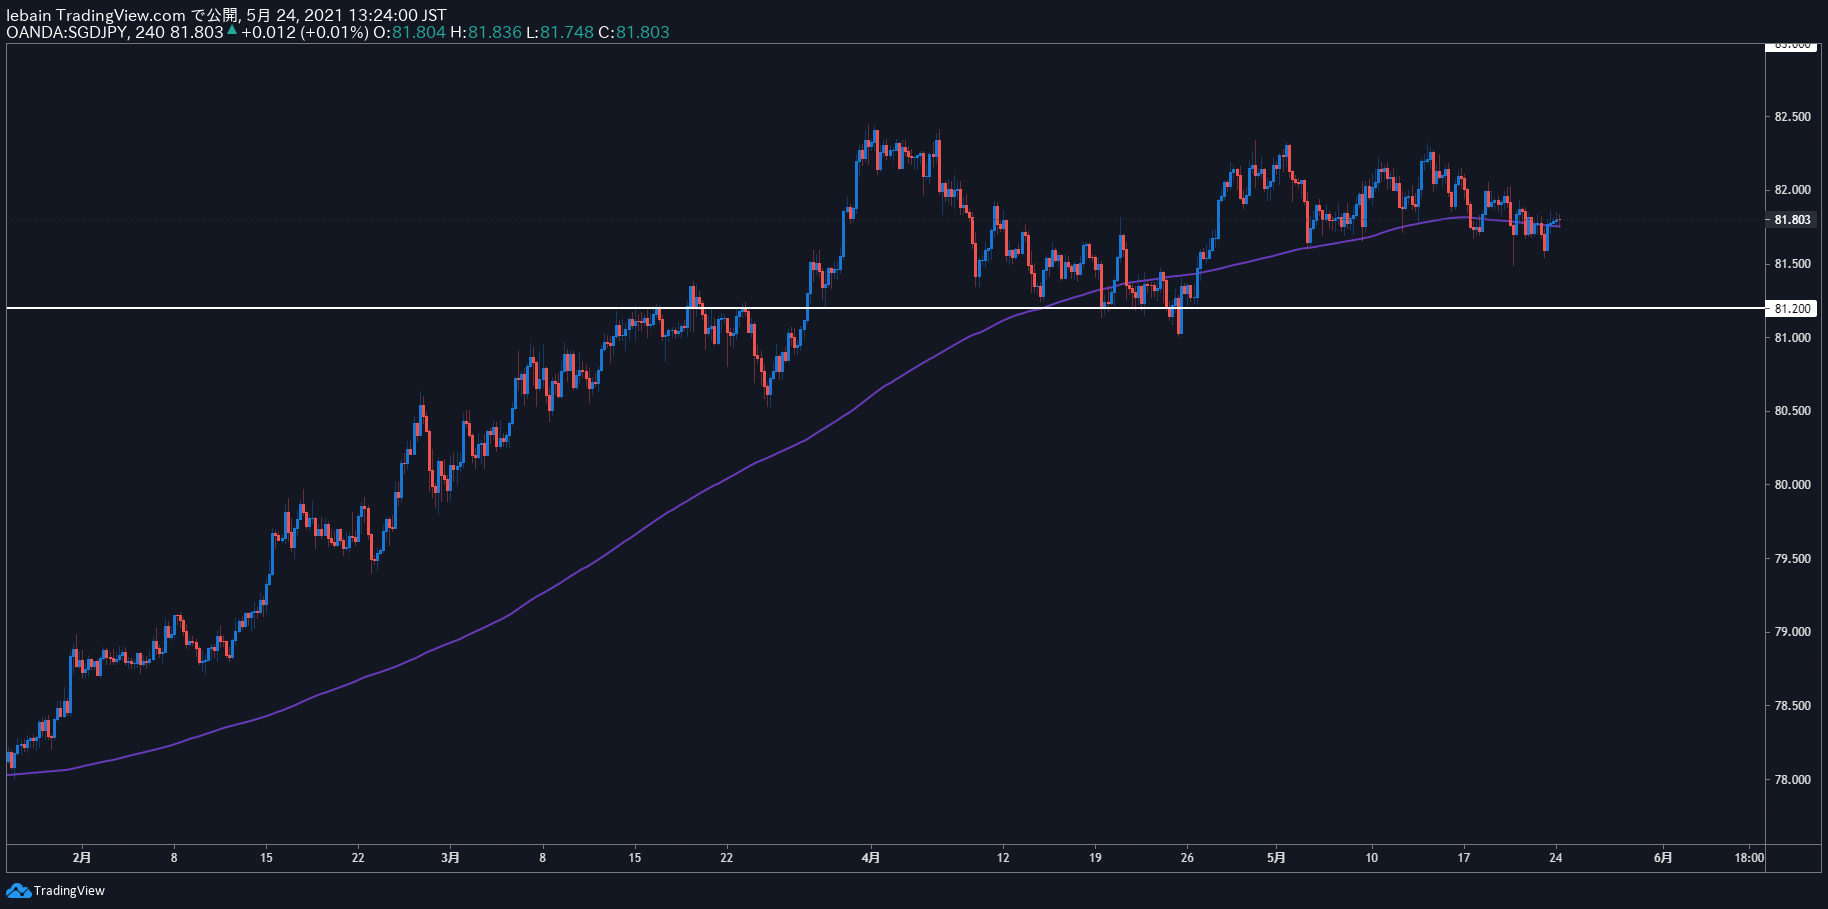Image resolution: width=1828 pixels, height=909 pixels.
Task: Click the low value L:81.748 in header
Action: [x=560, y=32]
